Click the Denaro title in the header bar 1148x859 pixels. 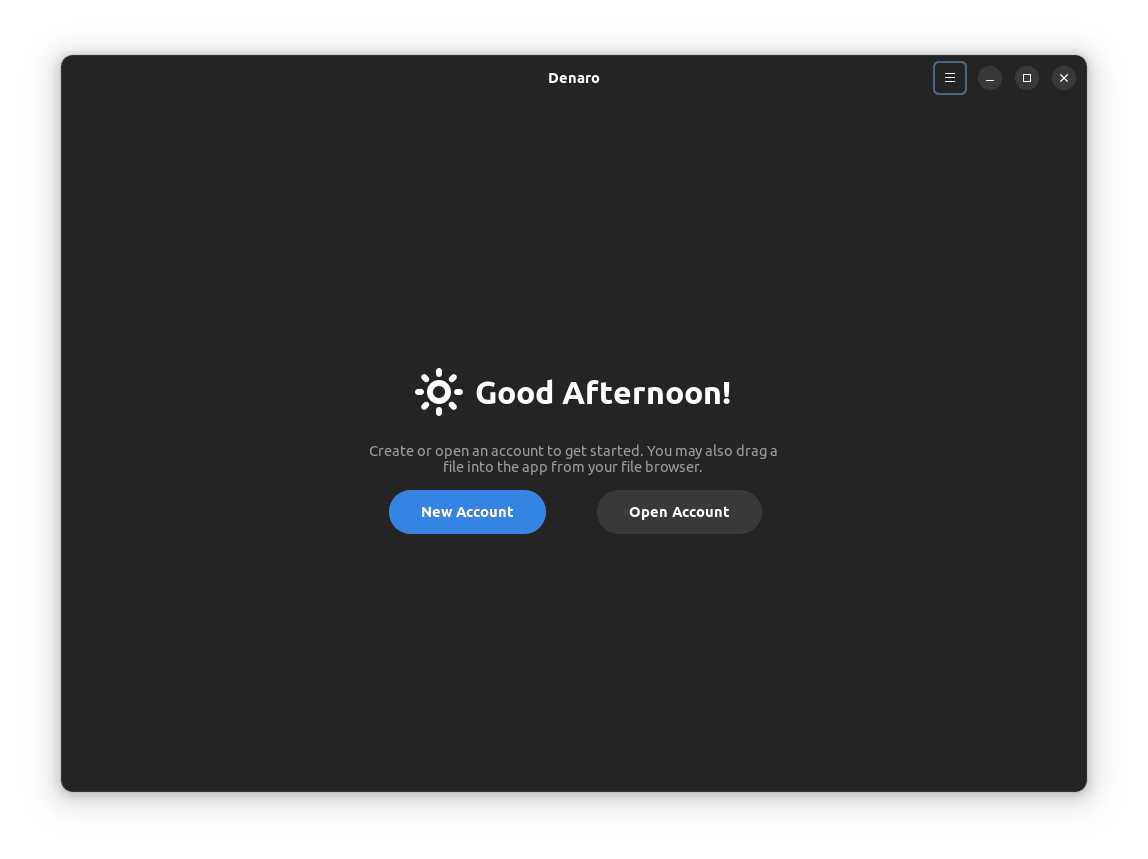[573, 78]
